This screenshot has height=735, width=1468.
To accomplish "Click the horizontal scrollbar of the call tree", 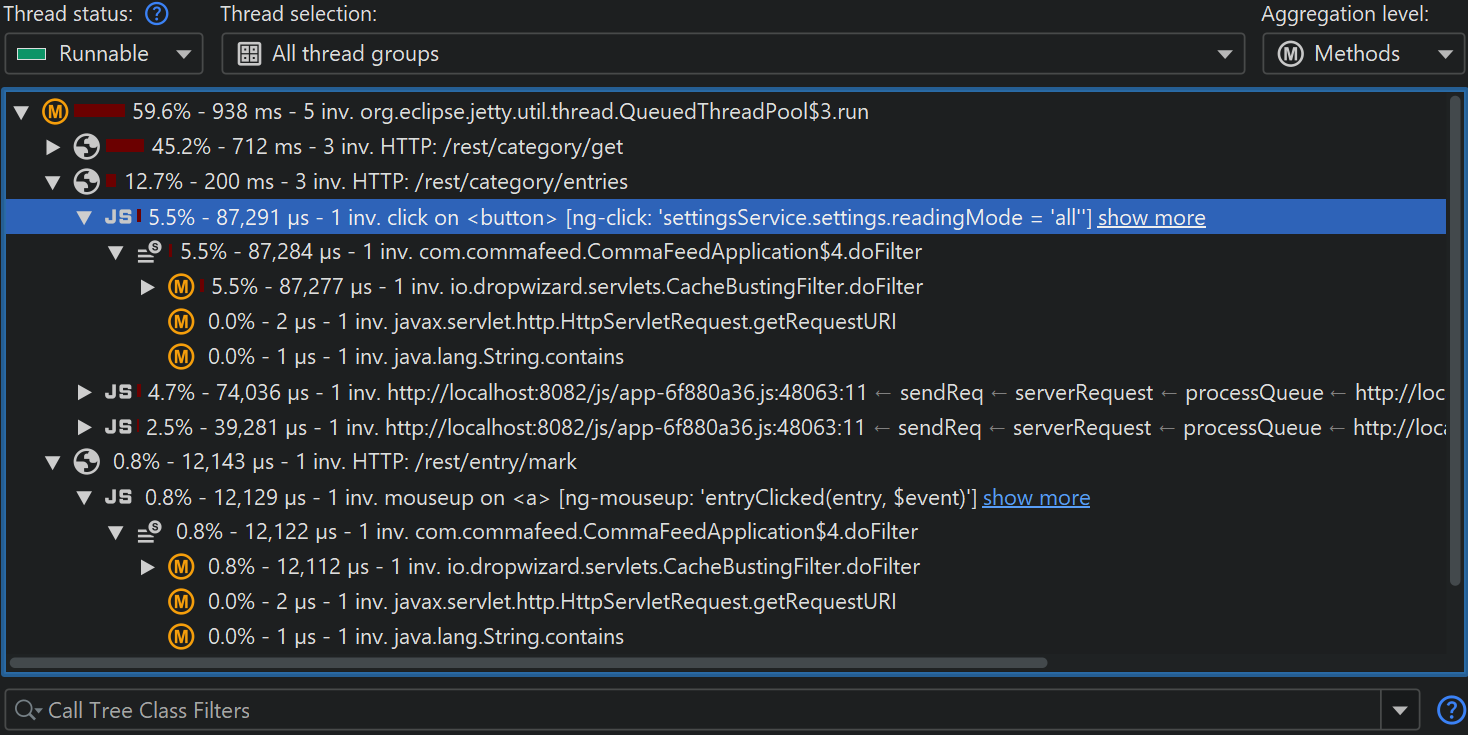I will 528,662.
